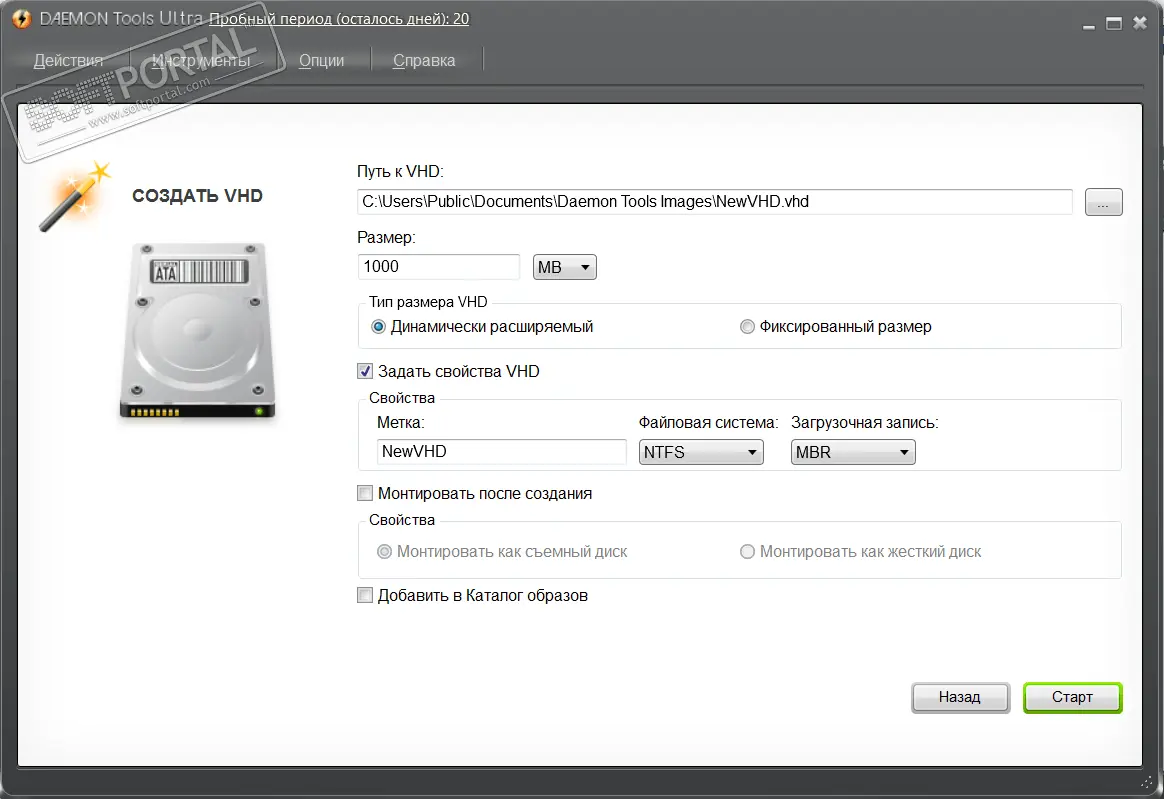Expand the MB size unit dropdown
Screen dimensions: 1164x799
coord(565,267)
